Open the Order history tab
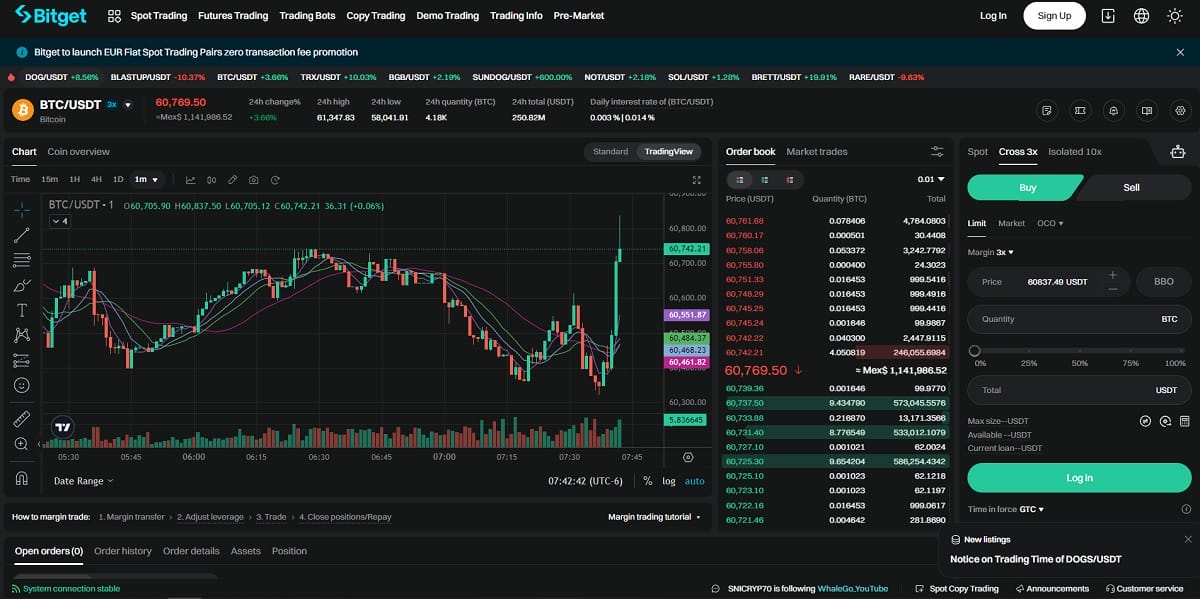 point(122,551)
